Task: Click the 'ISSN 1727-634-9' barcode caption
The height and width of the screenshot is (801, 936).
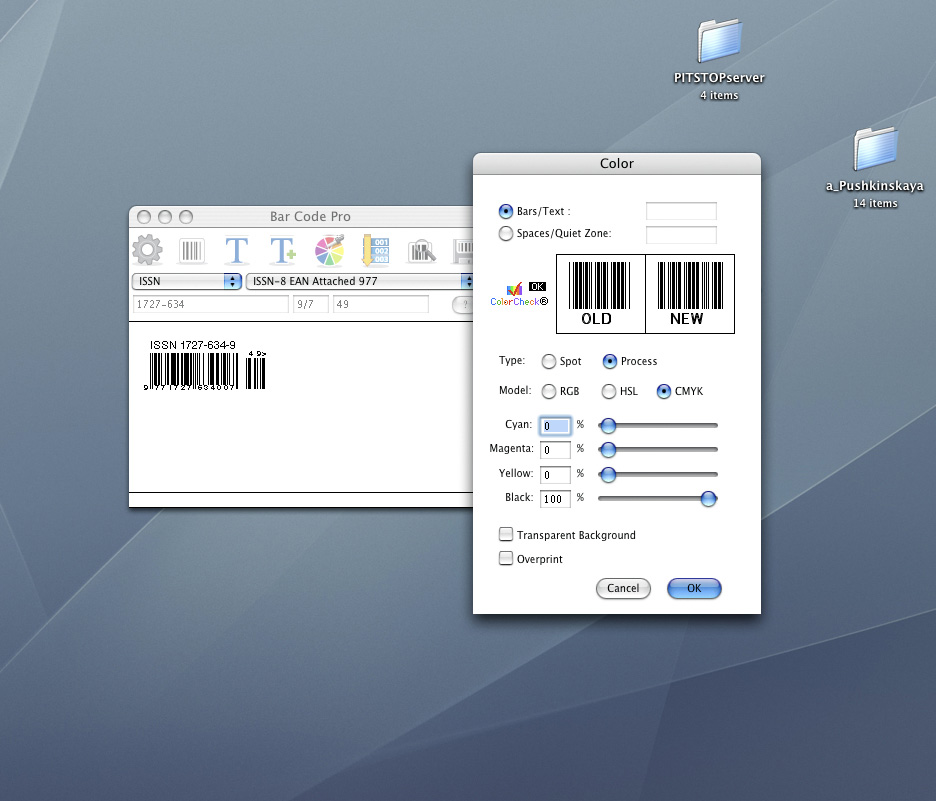Action: point(192,345)
